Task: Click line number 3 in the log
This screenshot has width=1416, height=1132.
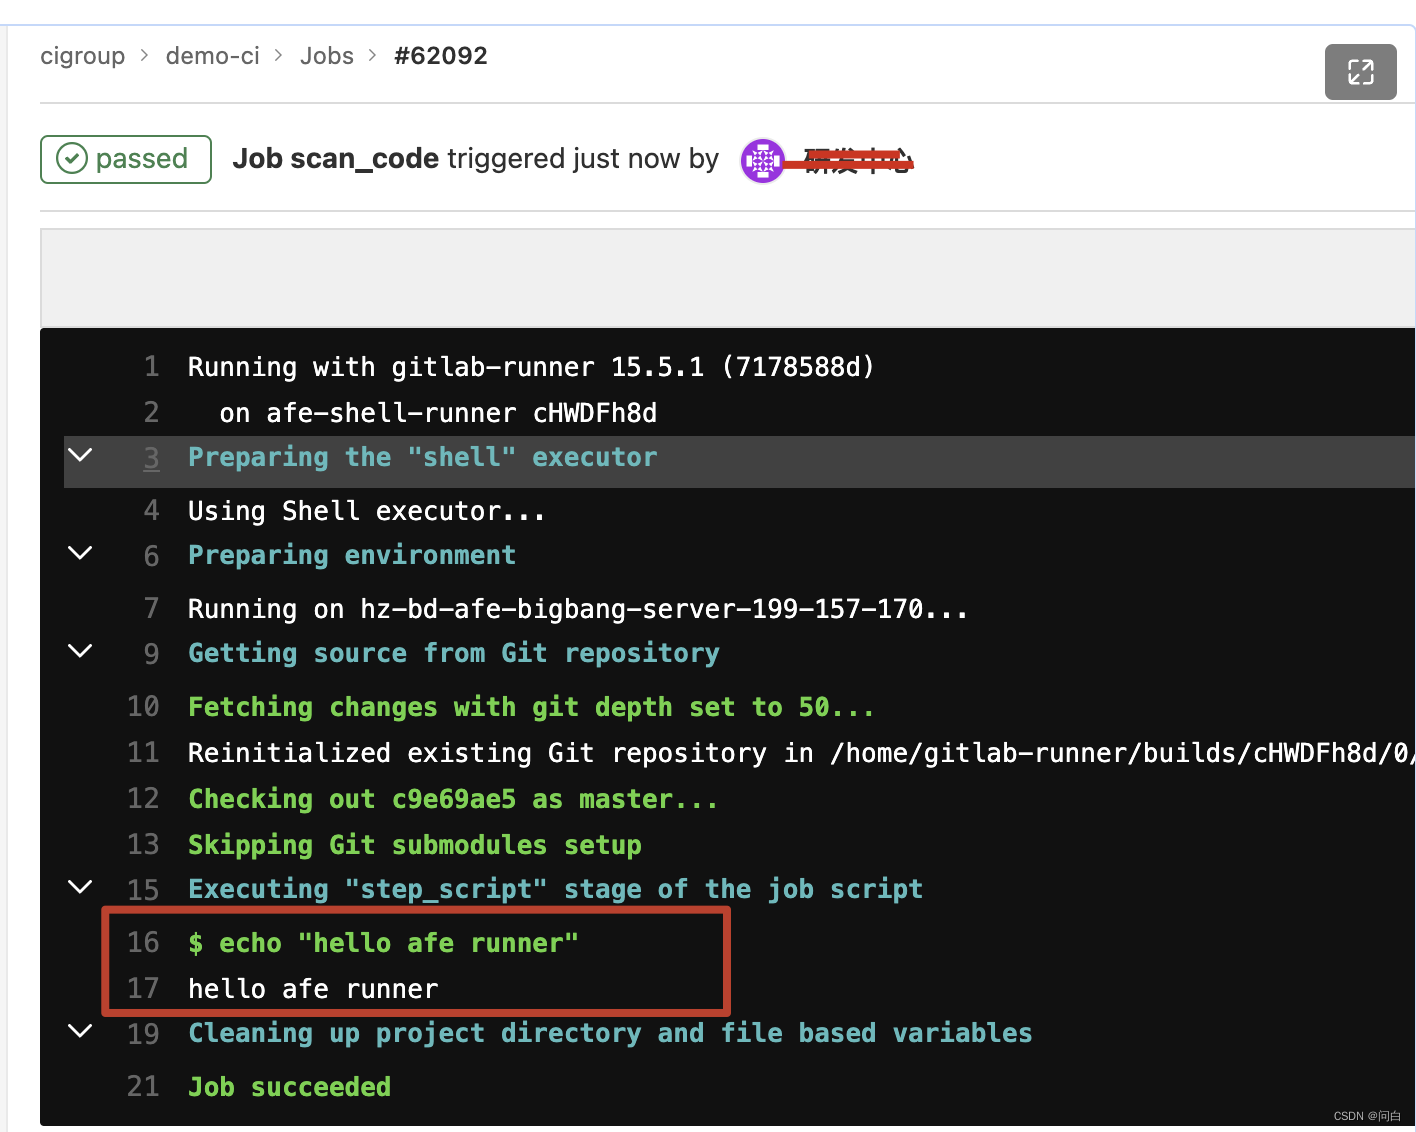Action: 151,458
